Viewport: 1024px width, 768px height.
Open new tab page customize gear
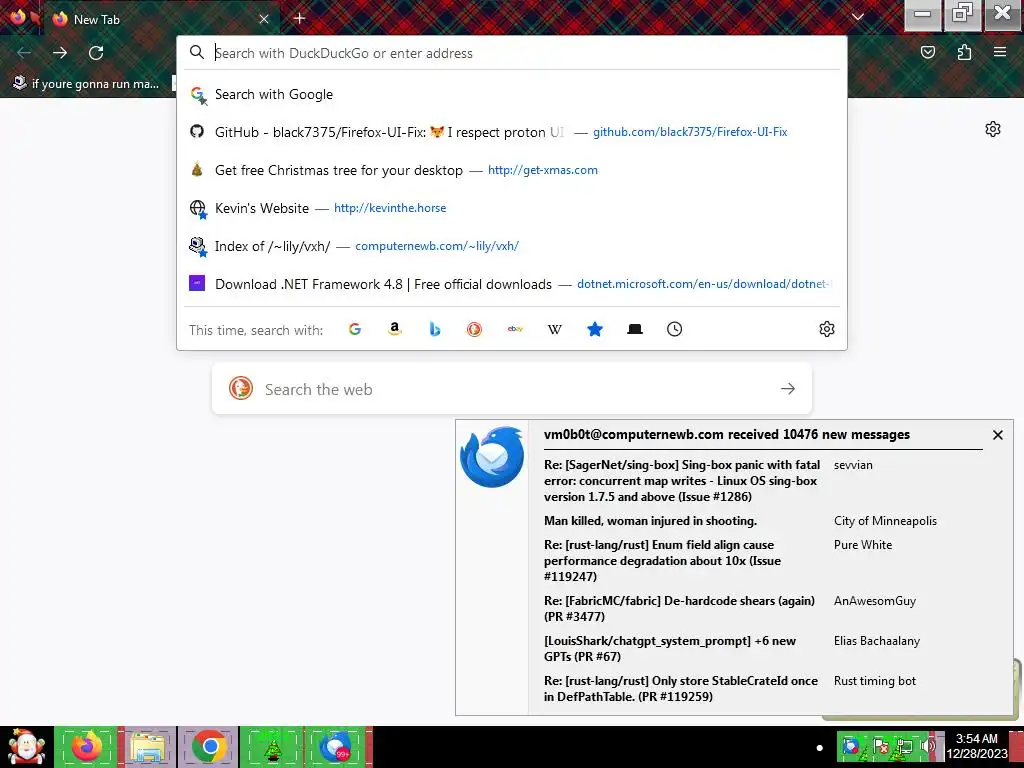pyautogui.click(x=993, y=129)
